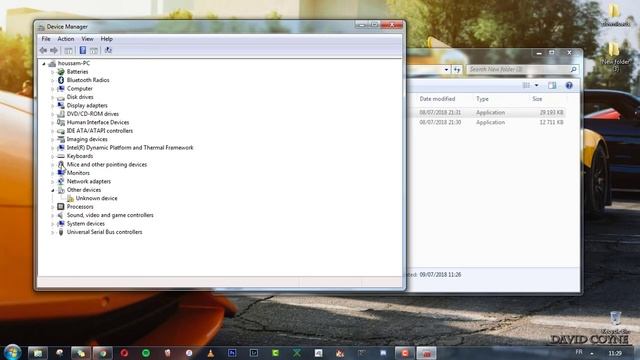Click the Unknown device warning icon
640x360 pixels.
[x=70, y=198]
